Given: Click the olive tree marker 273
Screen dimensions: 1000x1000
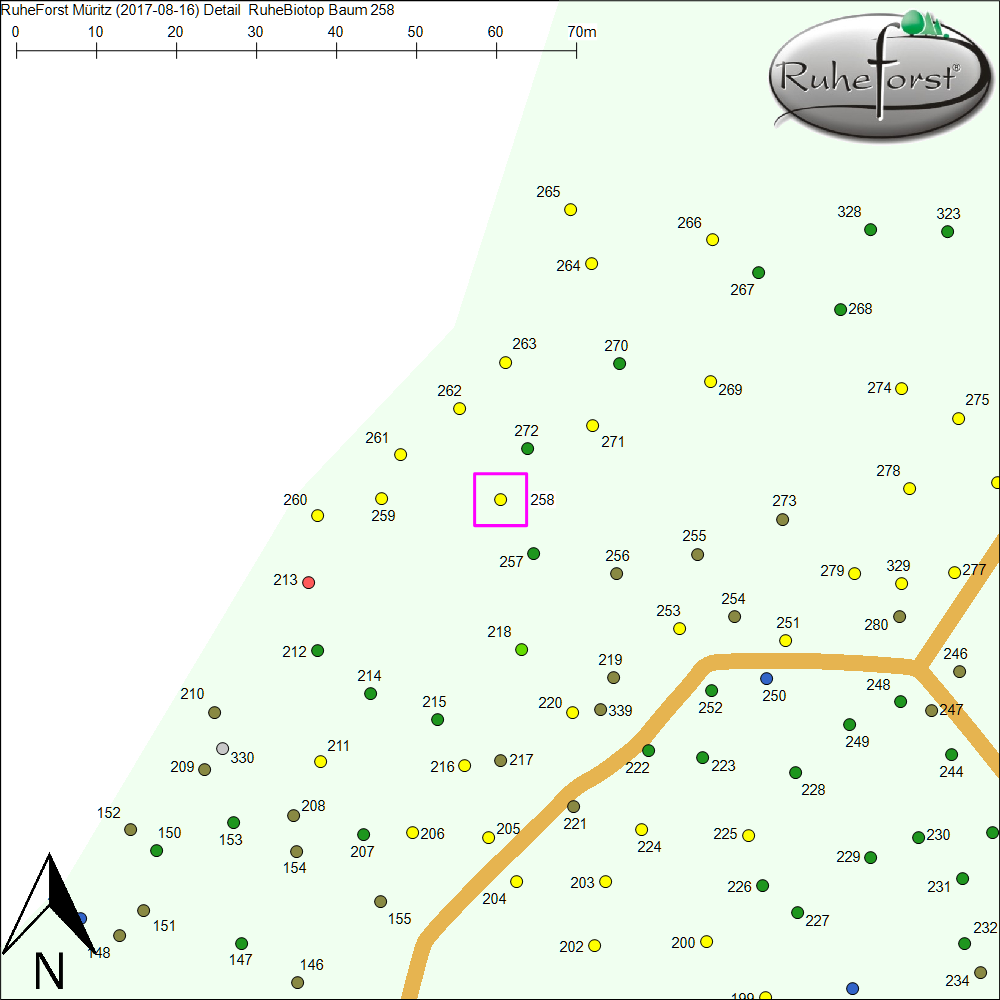Looking at the screenshot, I should (782, 519).
